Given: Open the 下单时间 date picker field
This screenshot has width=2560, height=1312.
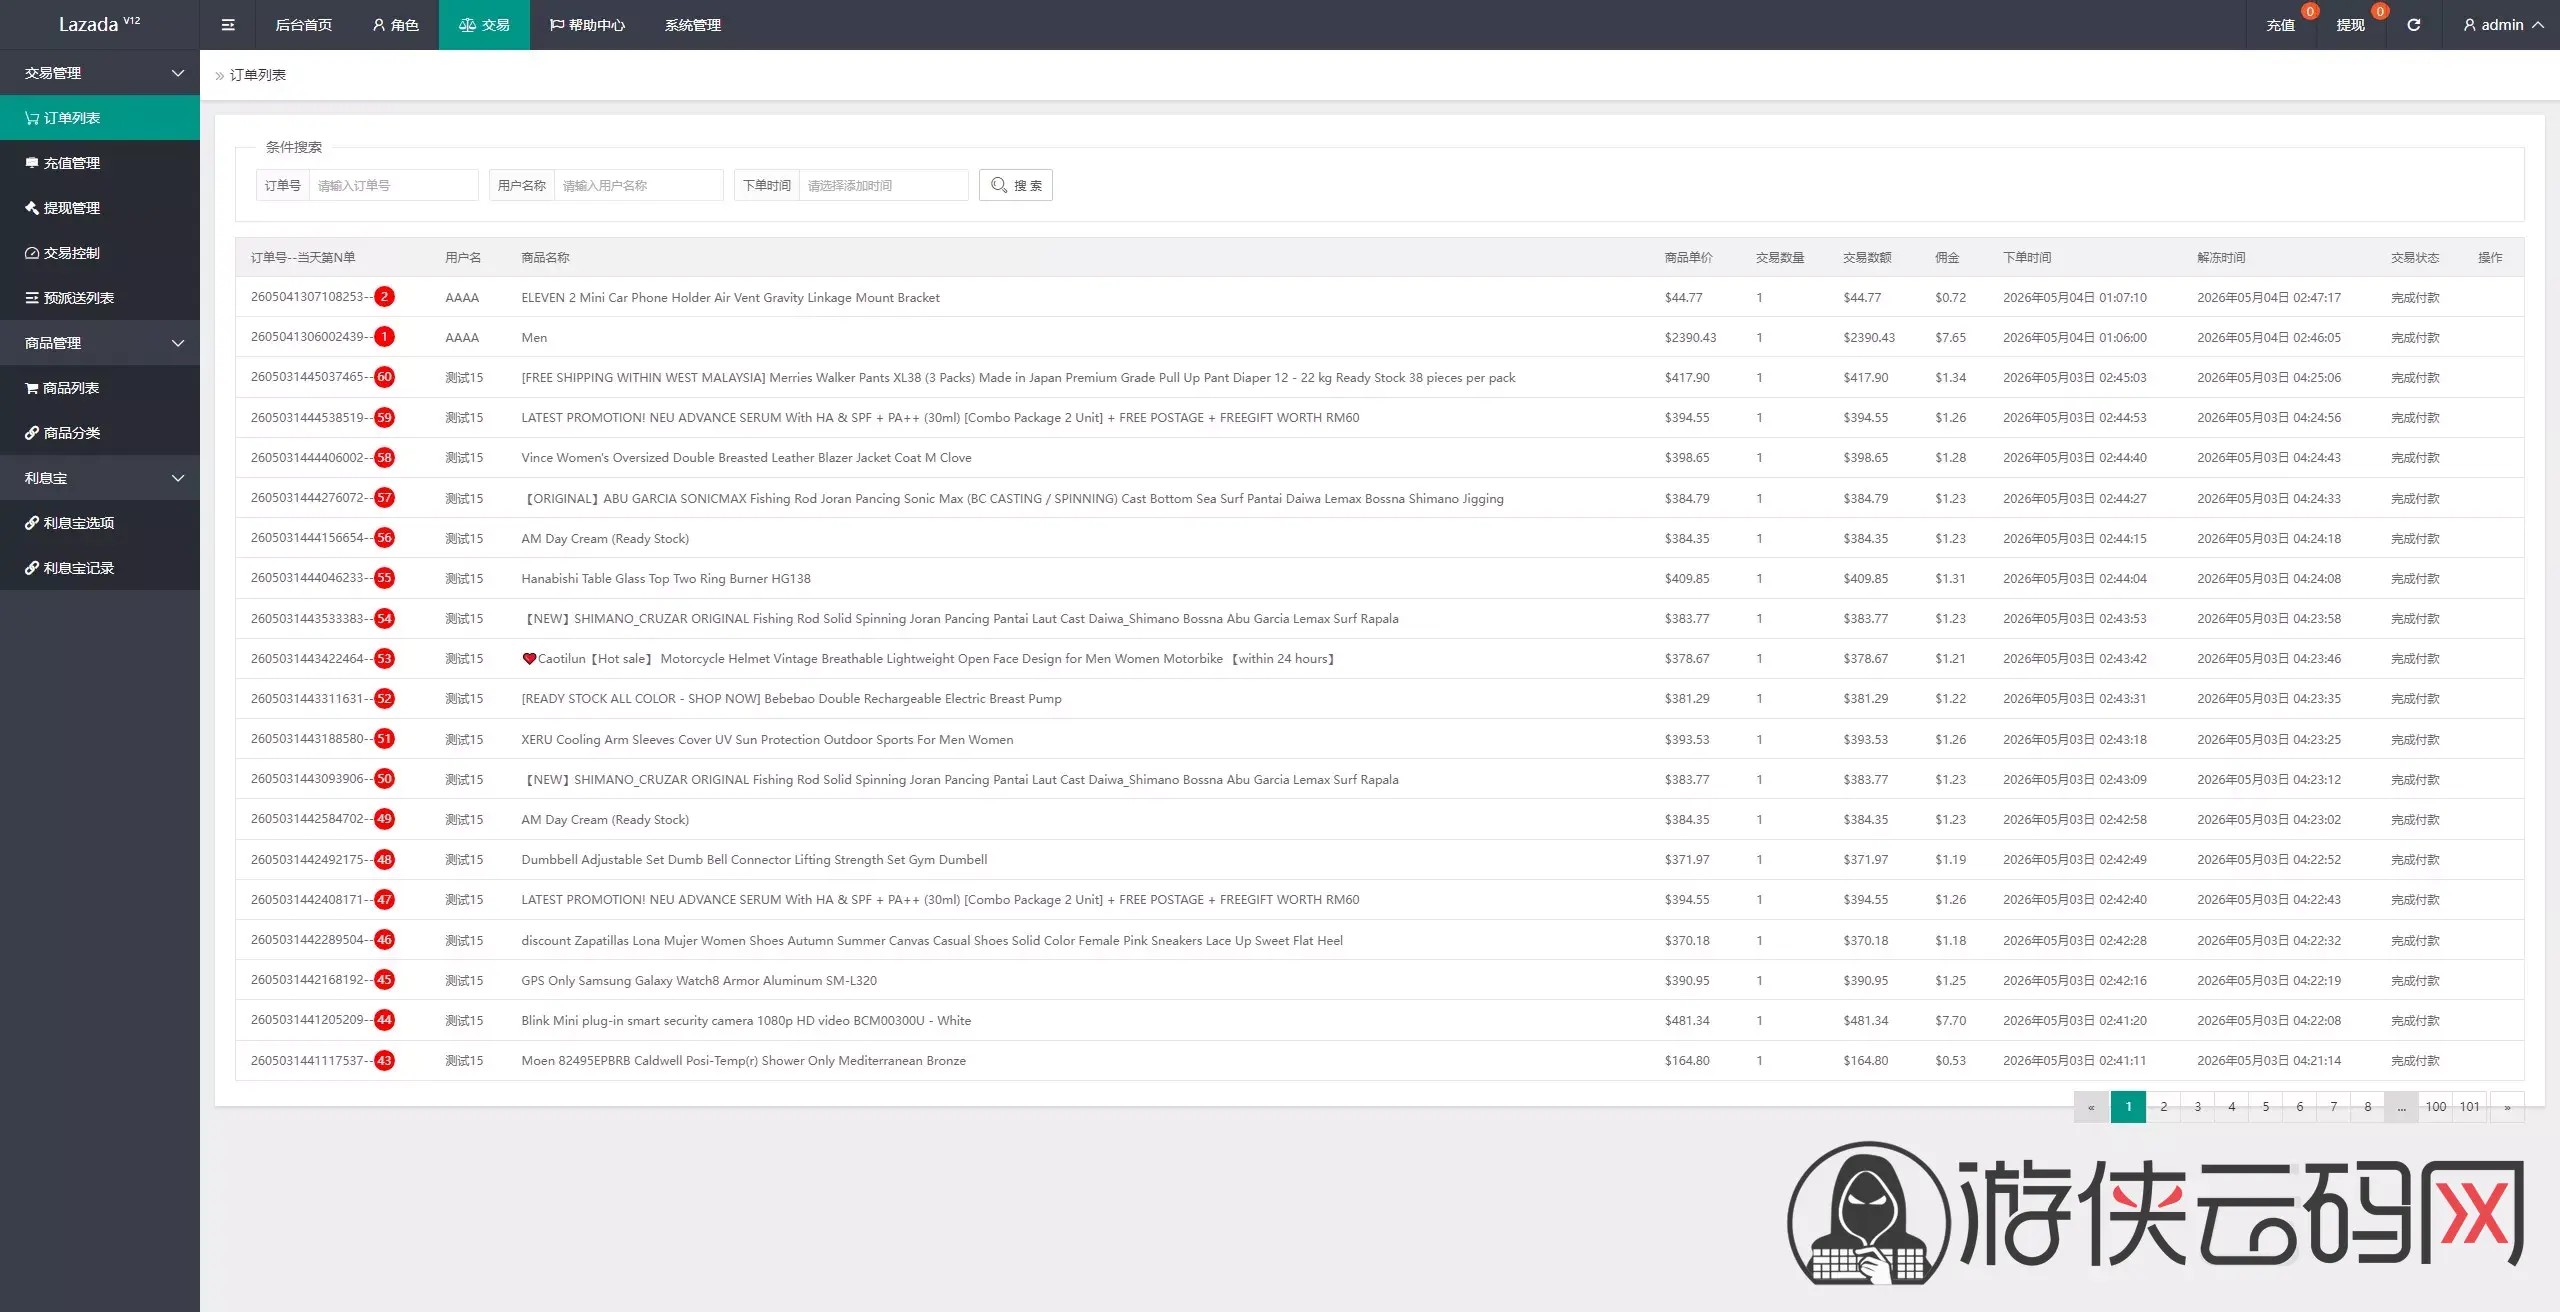Looking at the screenshot, I should click(x=883, y=185).
